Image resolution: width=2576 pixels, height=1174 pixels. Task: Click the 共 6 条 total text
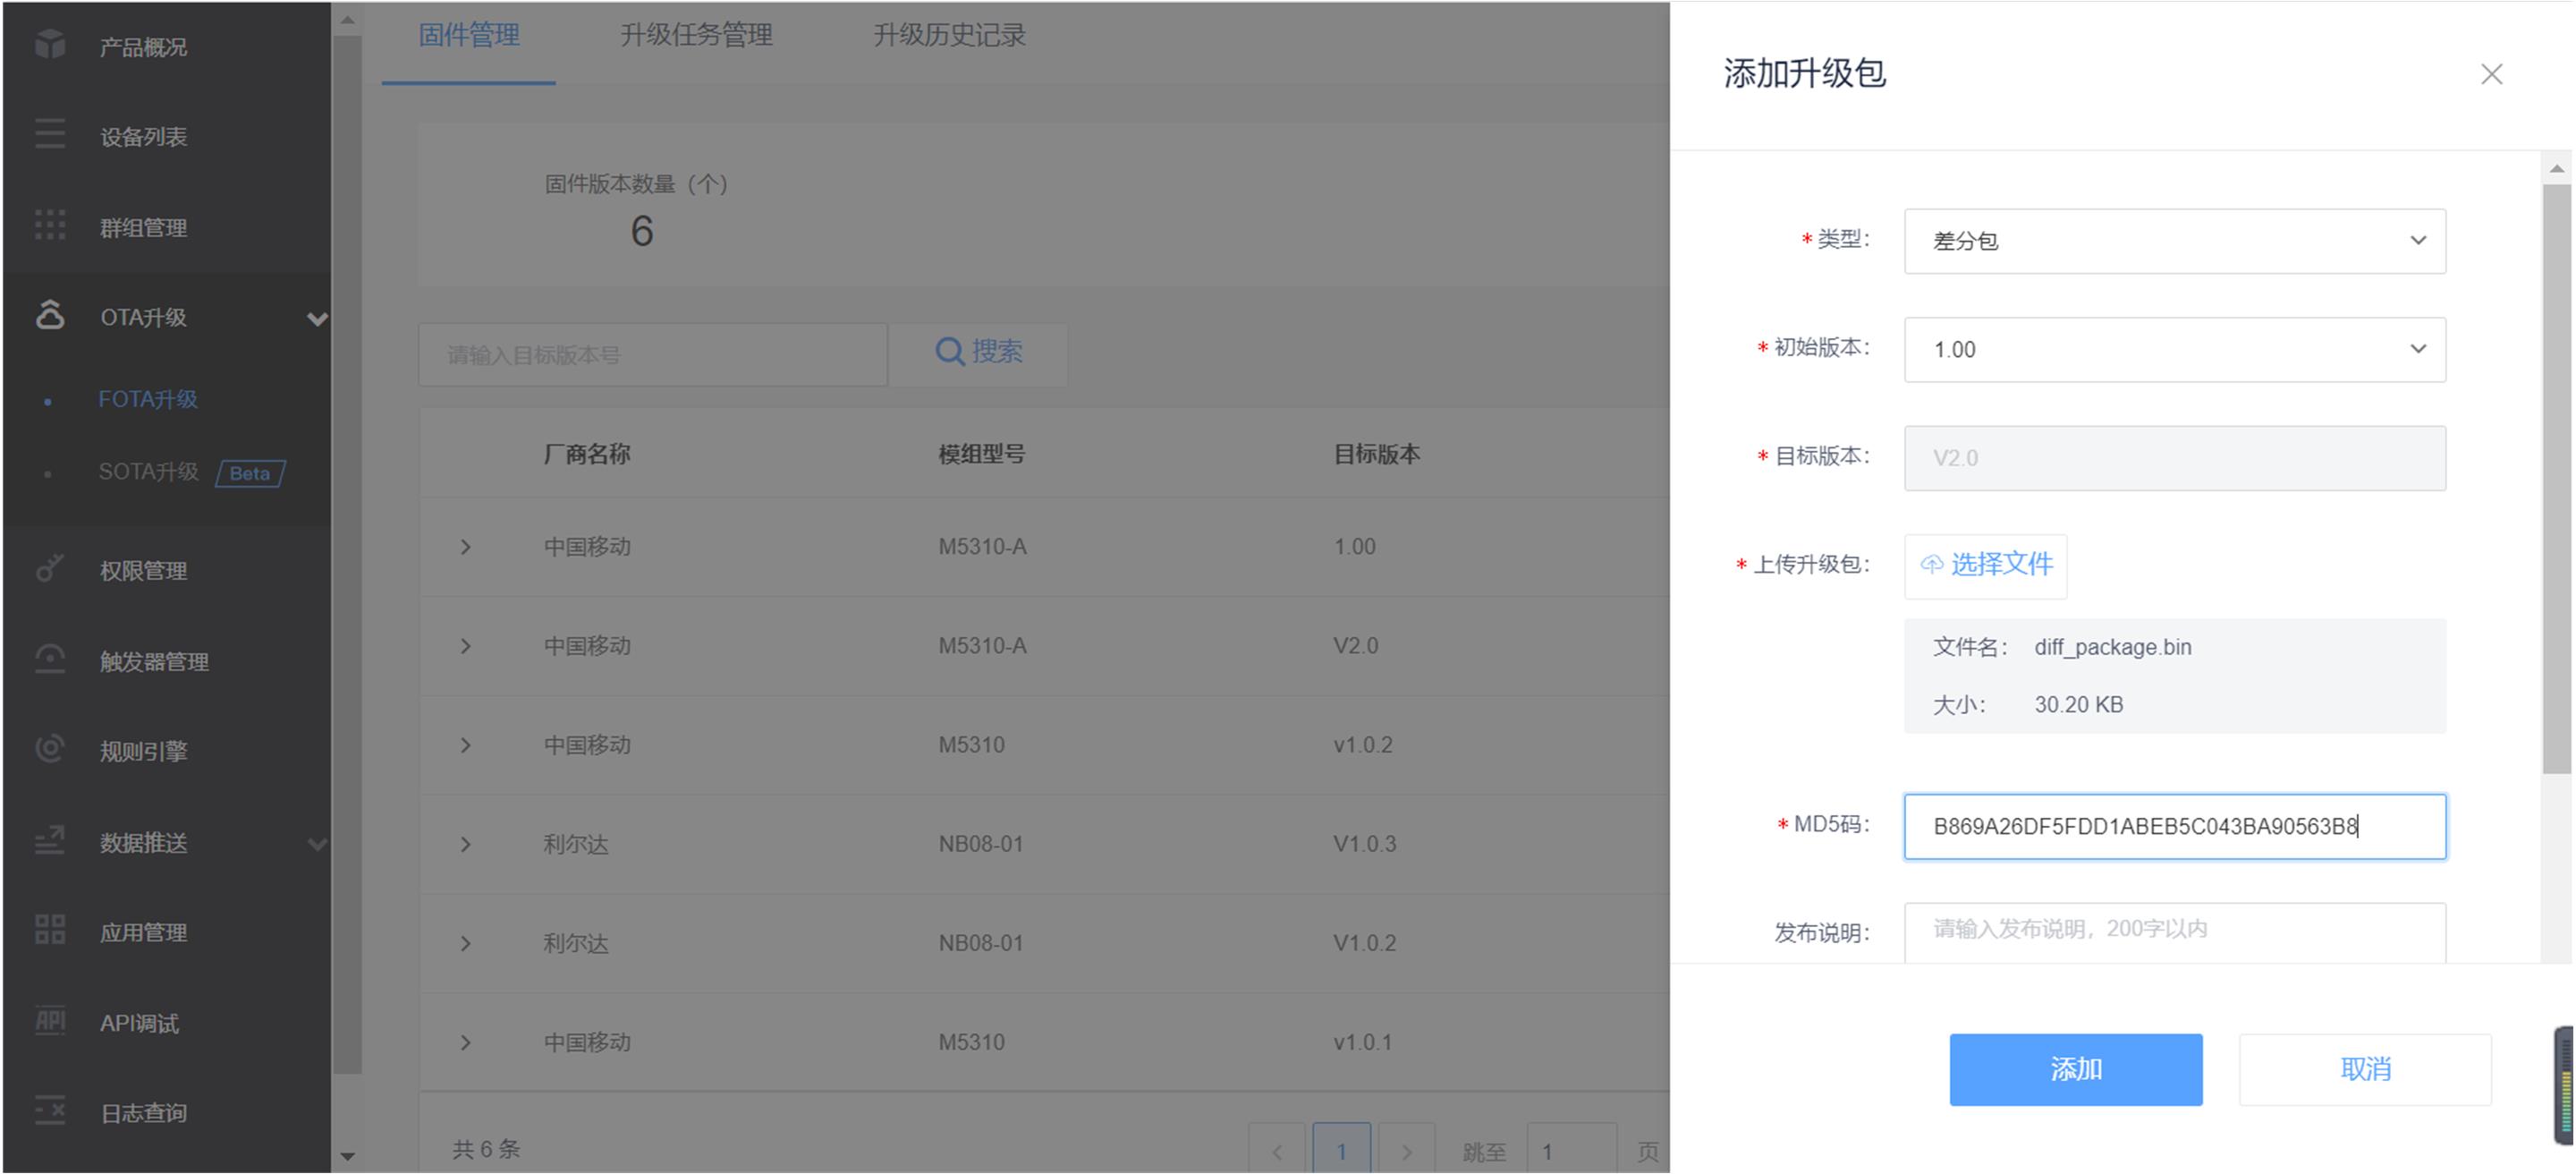point(486,1149)
